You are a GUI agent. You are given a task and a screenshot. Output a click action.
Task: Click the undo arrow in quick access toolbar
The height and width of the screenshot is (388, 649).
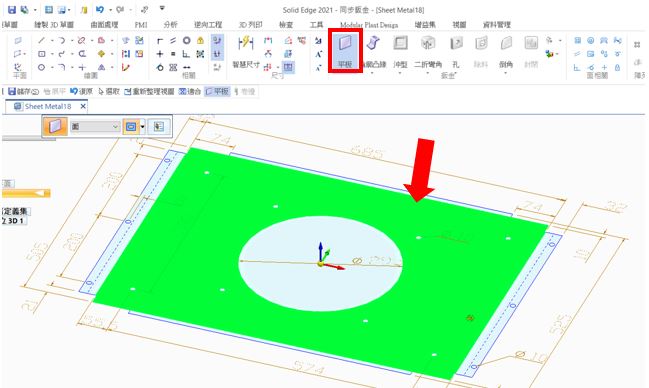100,9
